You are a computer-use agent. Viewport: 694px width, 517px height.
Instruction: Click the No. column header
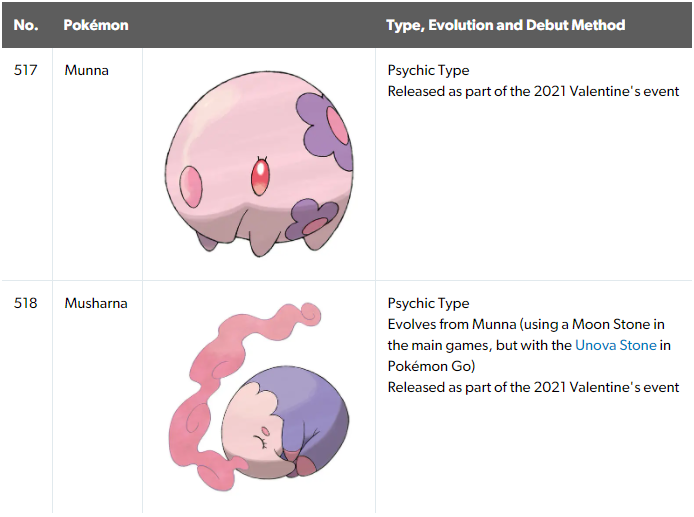26,25
